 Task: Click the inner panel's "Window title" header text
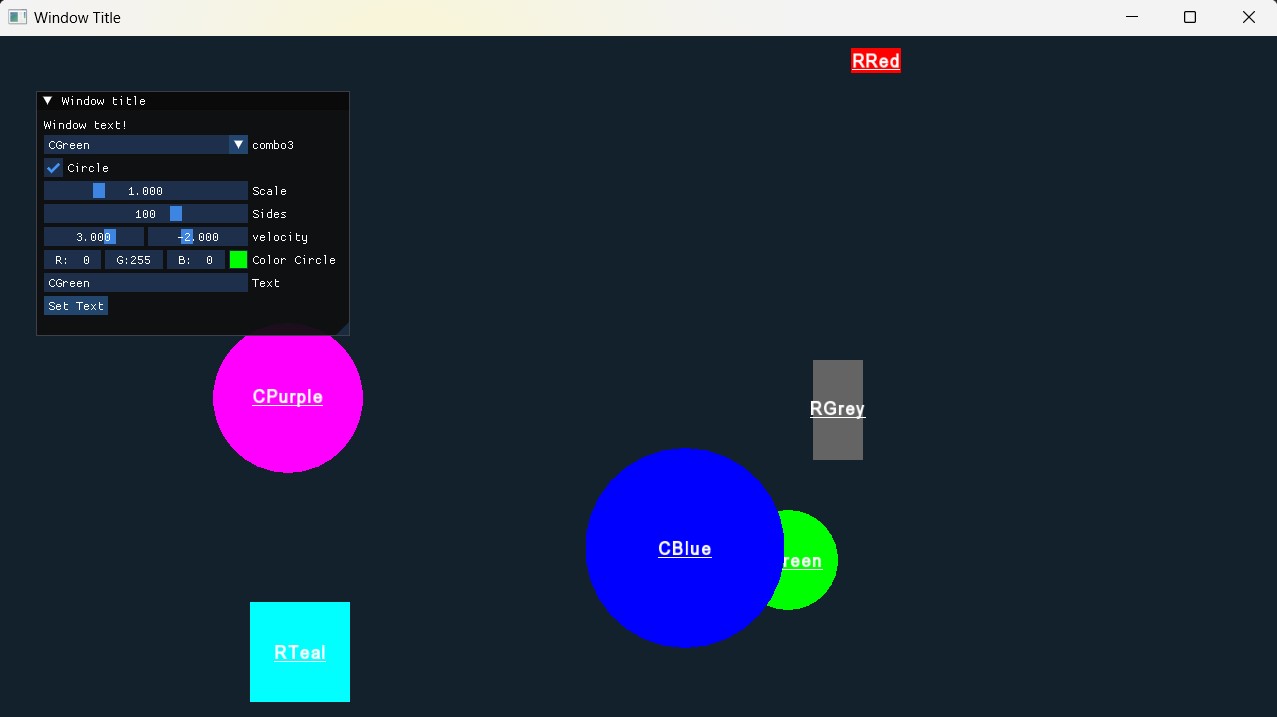pos(104,101)
